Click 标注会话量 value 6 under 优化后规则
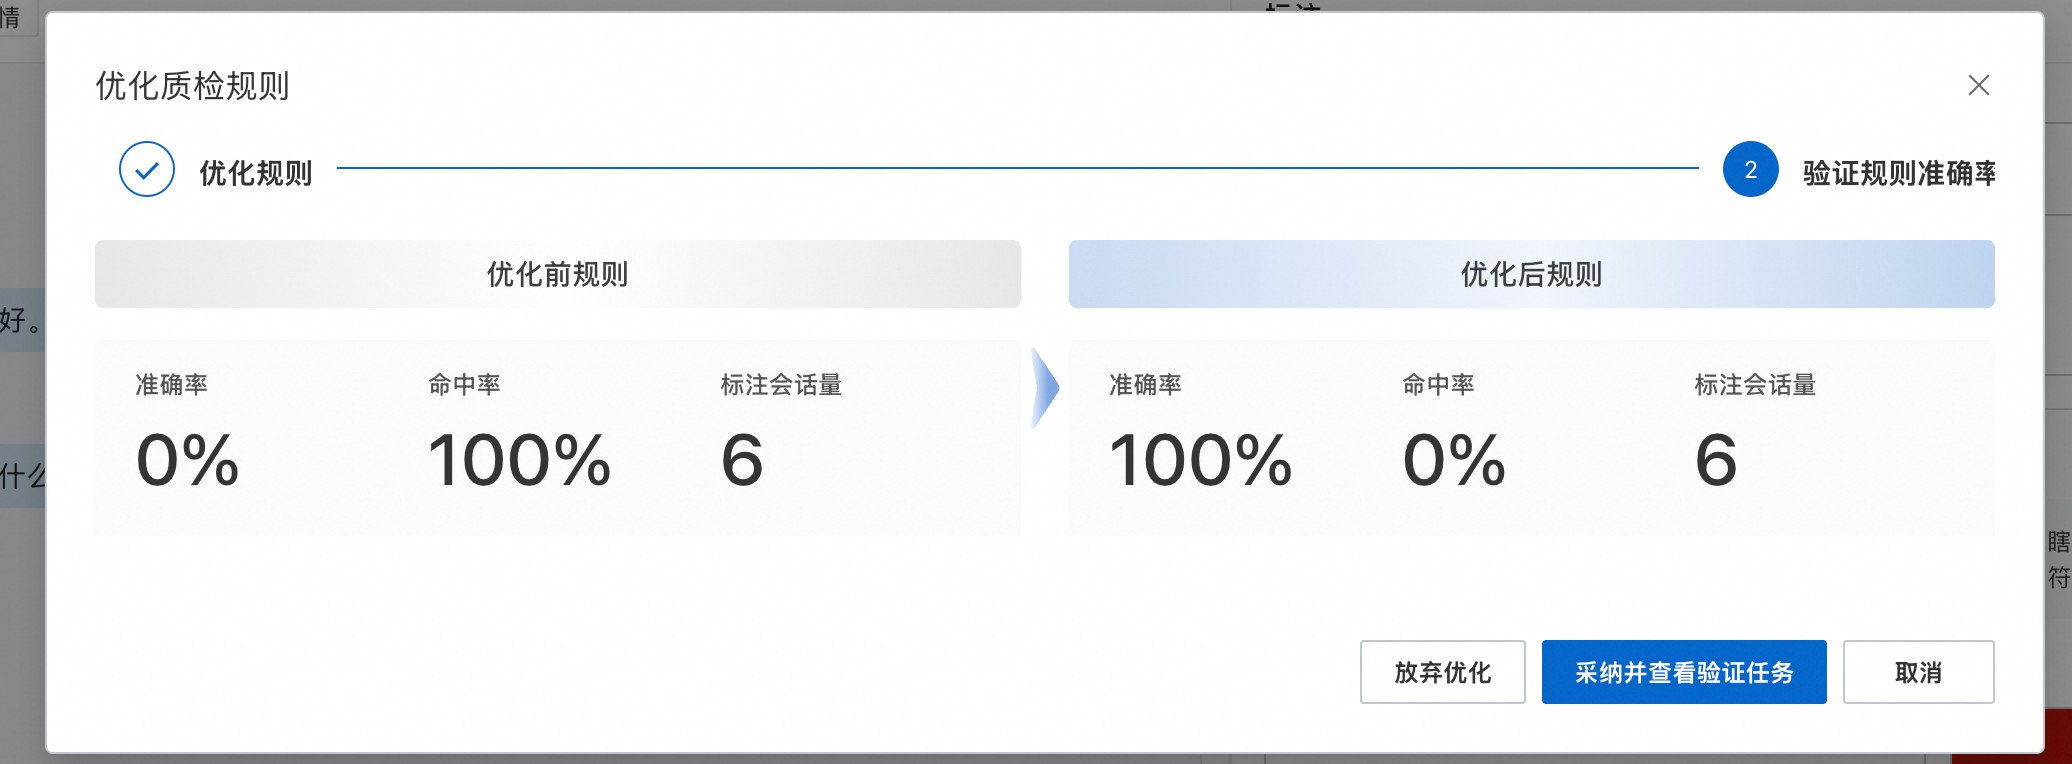The height and width of the screenshot is (764, 2072). point(1716,460)
